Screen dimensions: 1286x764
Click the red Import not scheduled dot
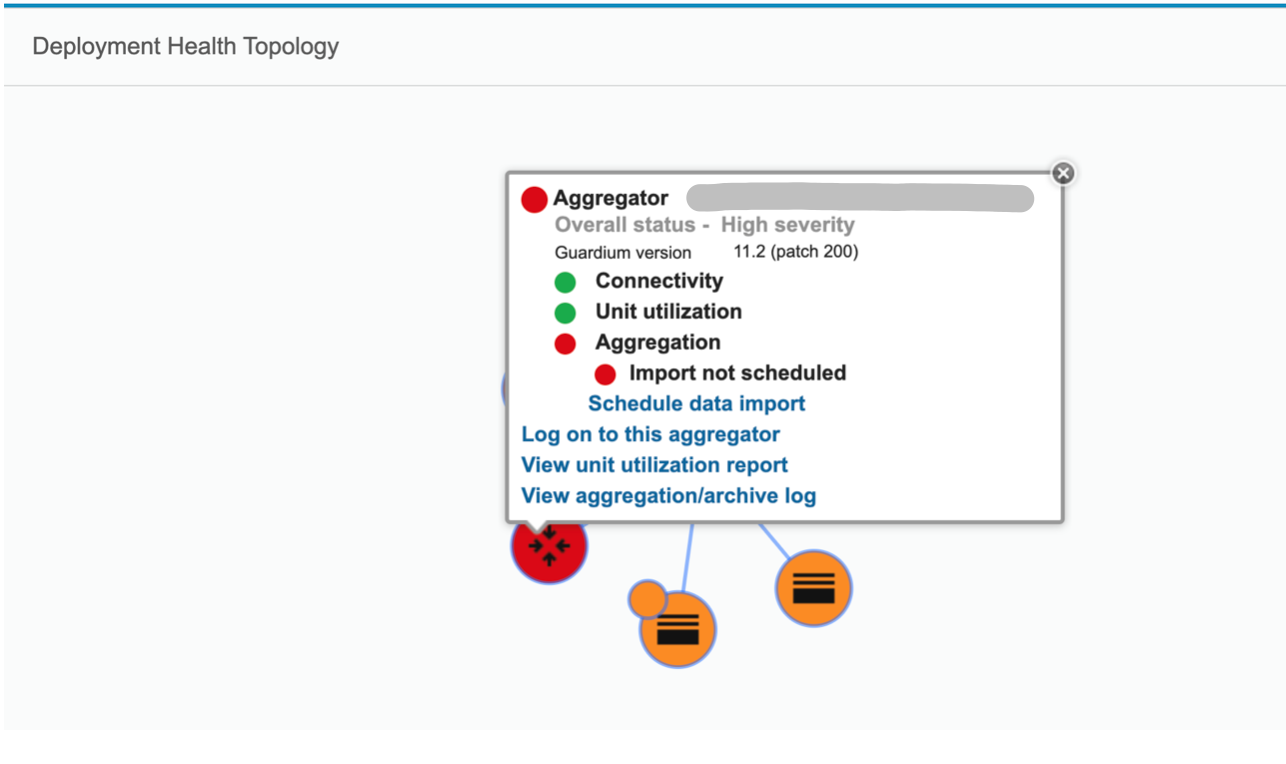click(605, 375)
